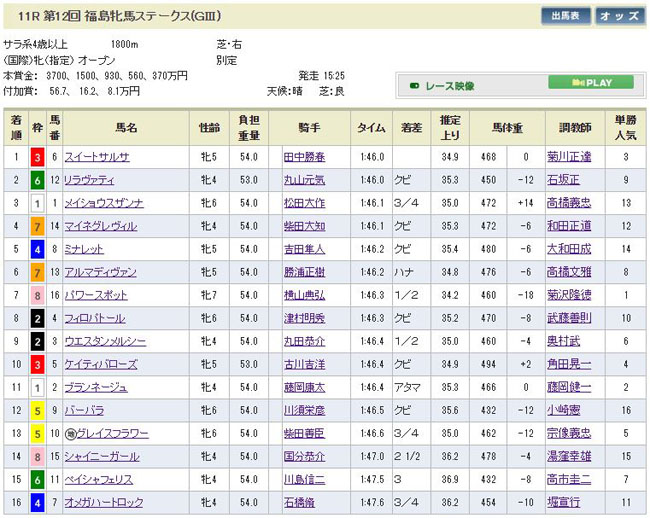Open the オッズ odds page
The width and height of the screenshot is (650, 518).
point(620,16)
